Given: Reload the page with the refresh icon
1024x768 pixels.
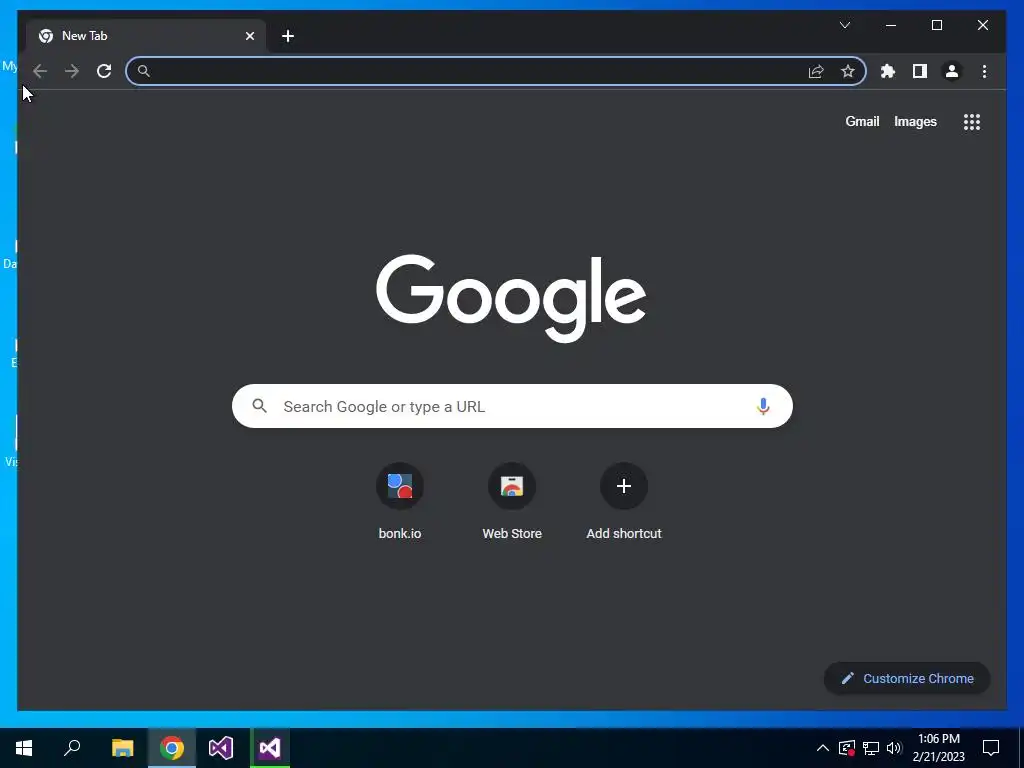Looking at the screenshot, I should tap(104, 71).
